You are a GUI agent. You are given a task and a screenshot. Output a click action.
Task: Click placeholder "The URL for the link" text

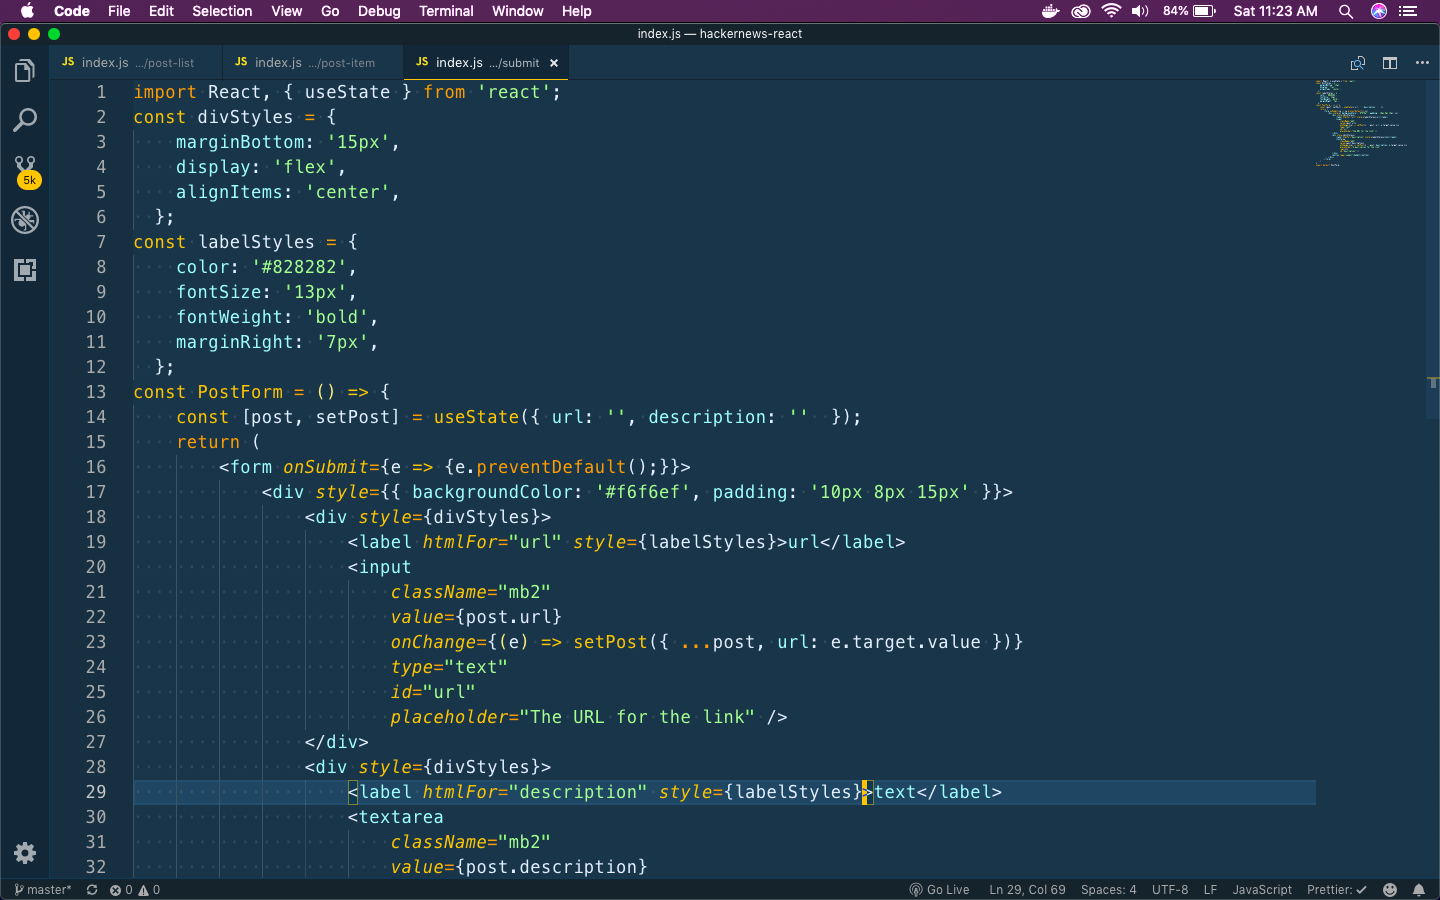click(x=637, y=717)
